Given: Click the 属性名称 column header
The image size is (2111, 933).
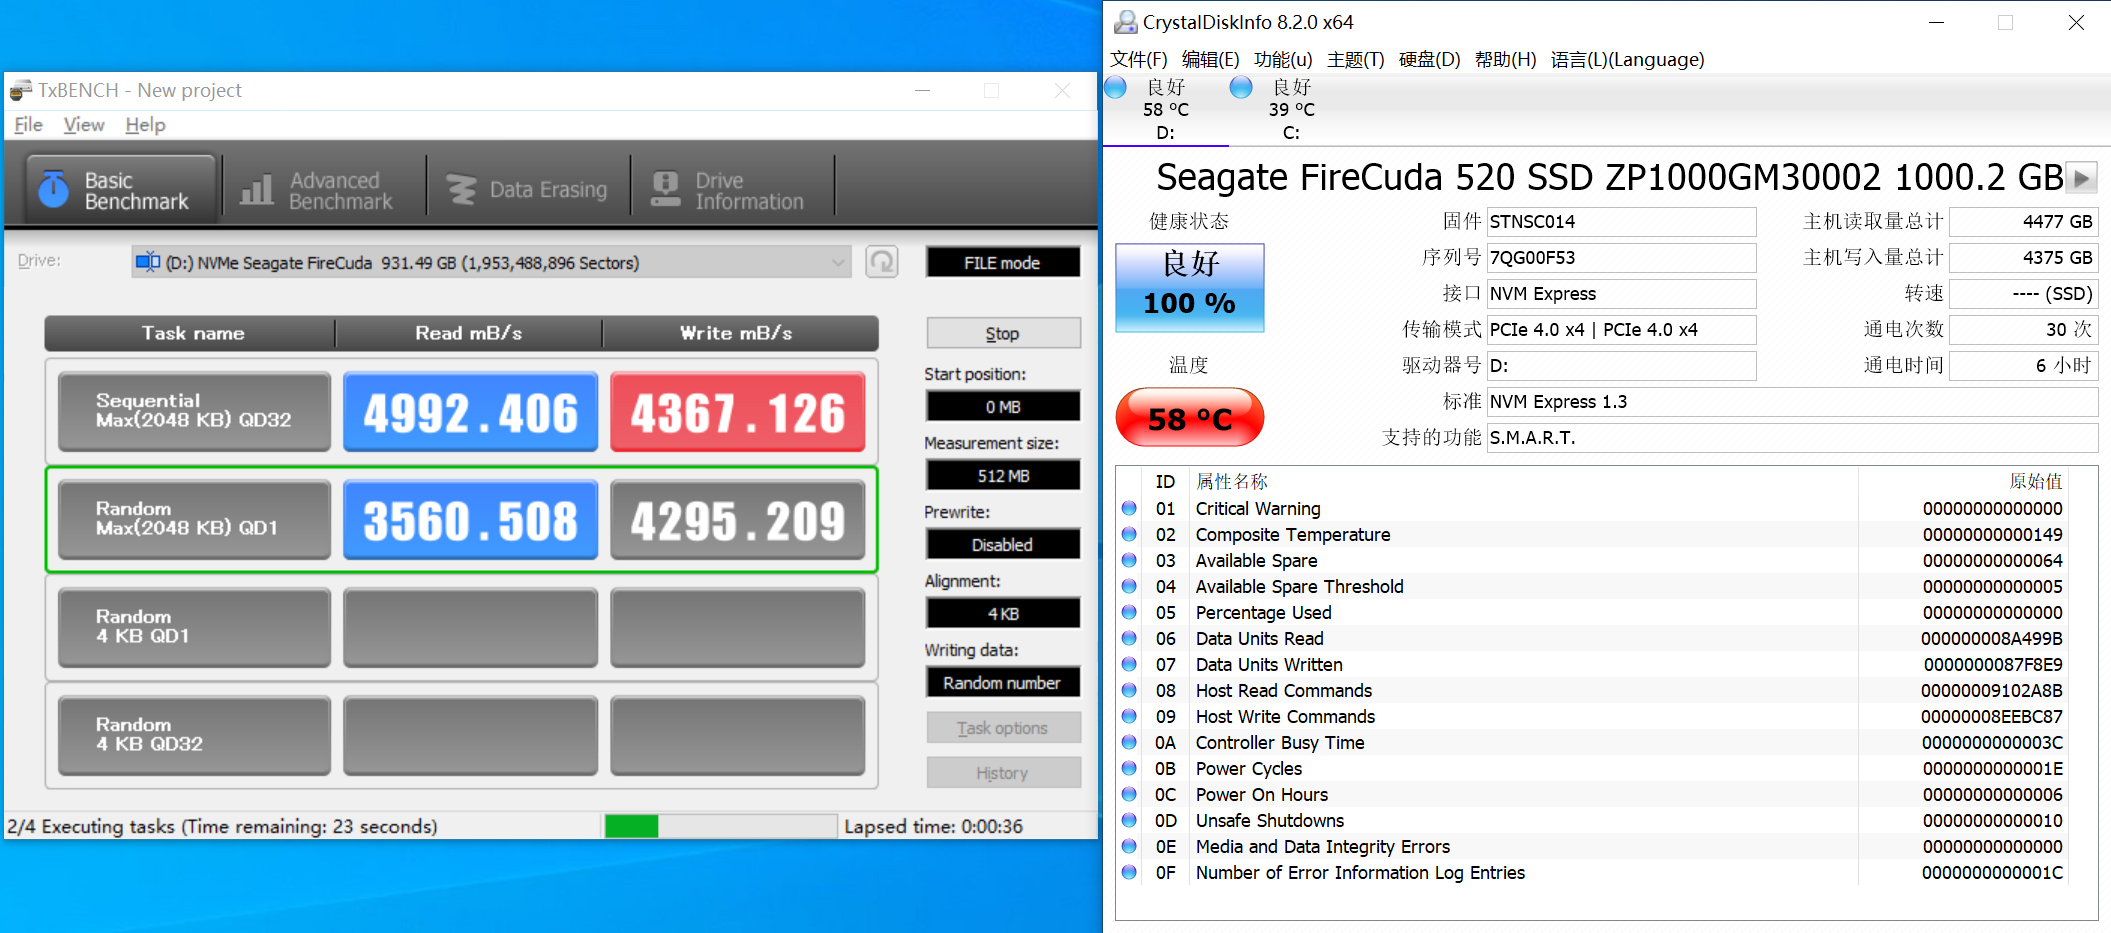Looking at the screenshot, I should [1523, 481].
